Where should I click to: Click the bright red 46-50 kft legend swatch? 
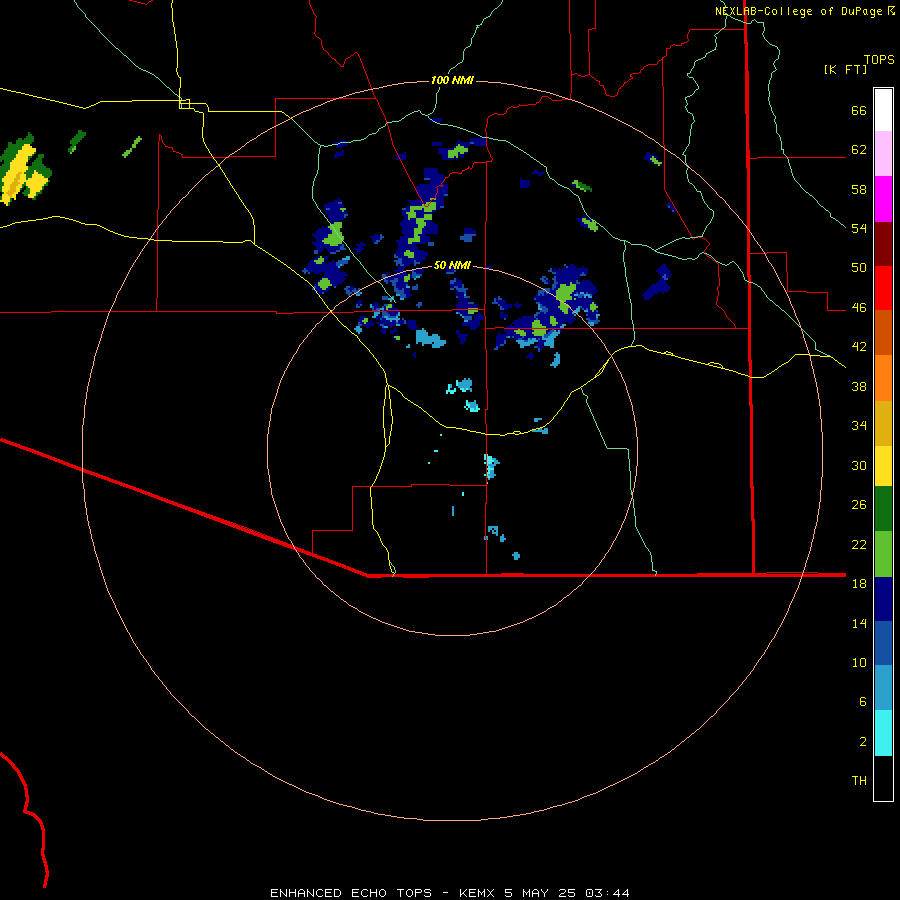(883, 288)
